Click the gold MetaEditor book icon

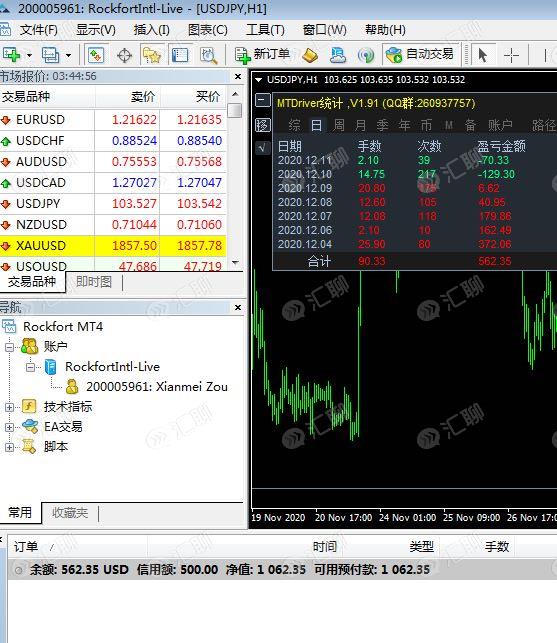[x=310, y=55]
